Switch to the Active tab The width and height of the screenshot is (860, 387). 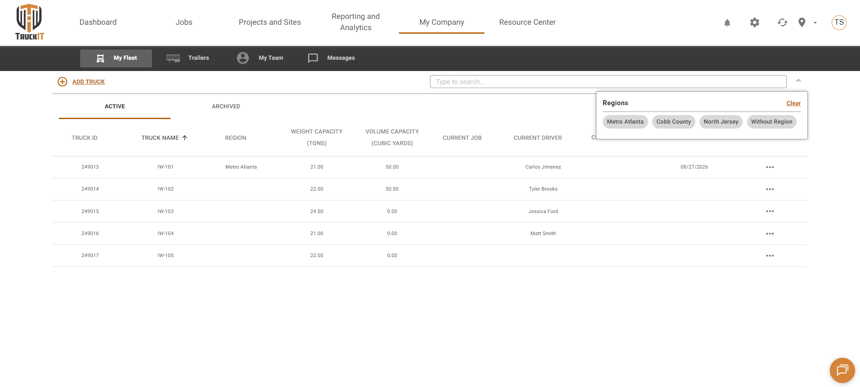tap(115, 106)
